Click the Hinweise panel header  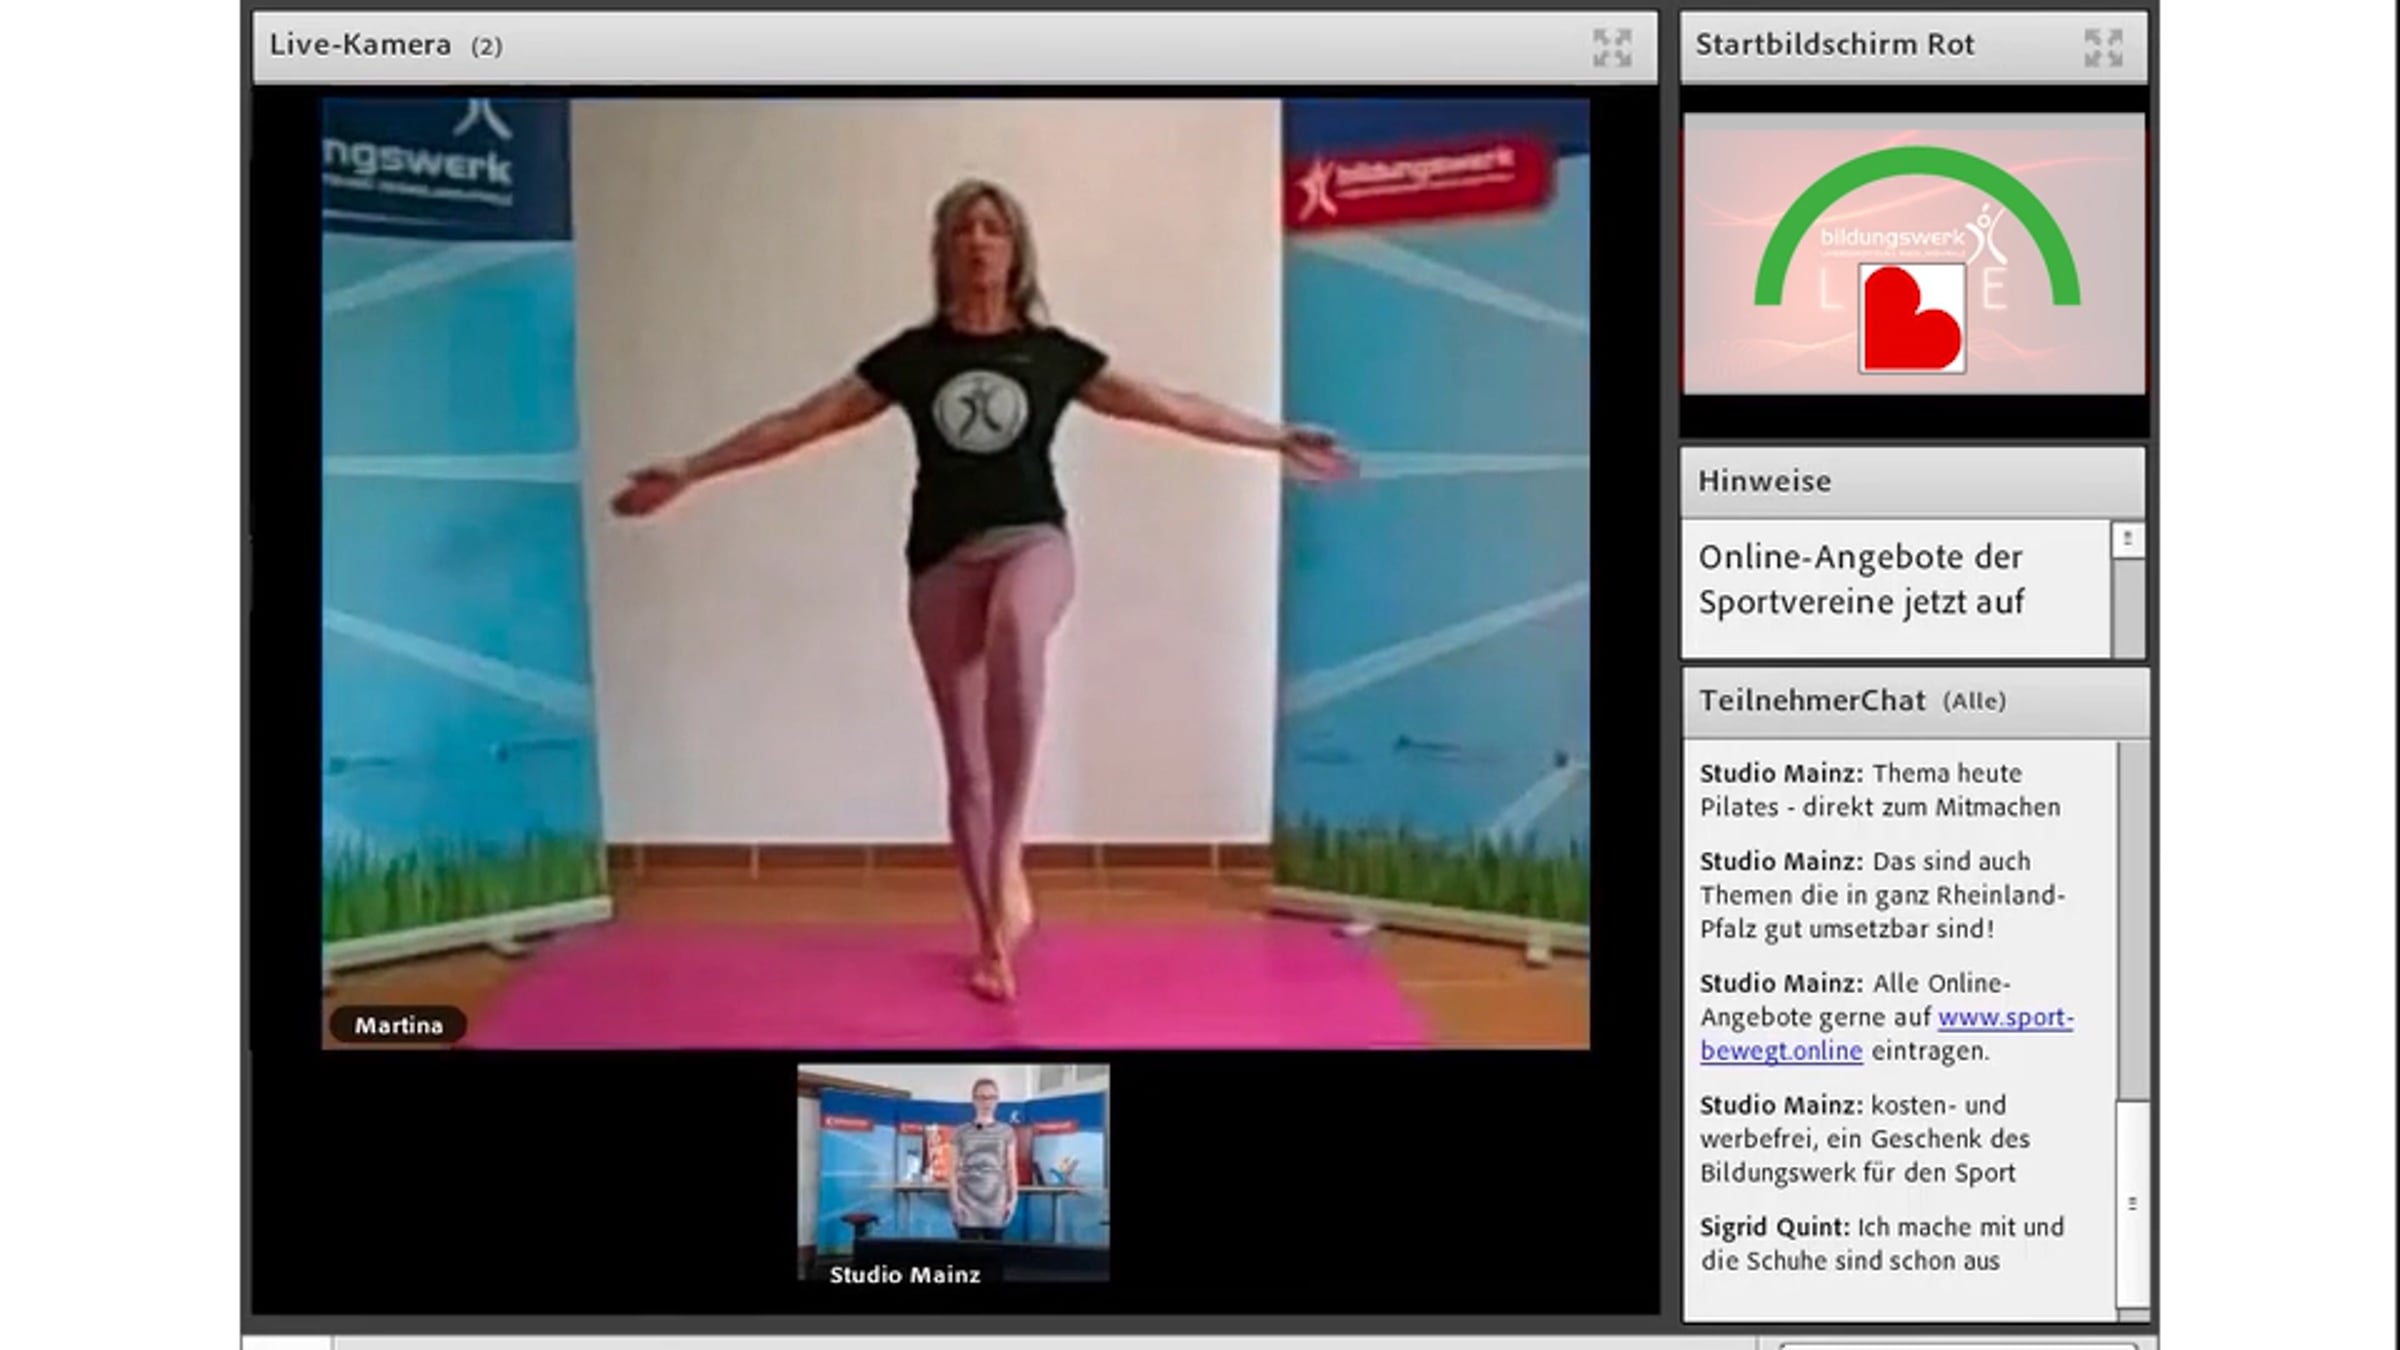pos(1764,481)
